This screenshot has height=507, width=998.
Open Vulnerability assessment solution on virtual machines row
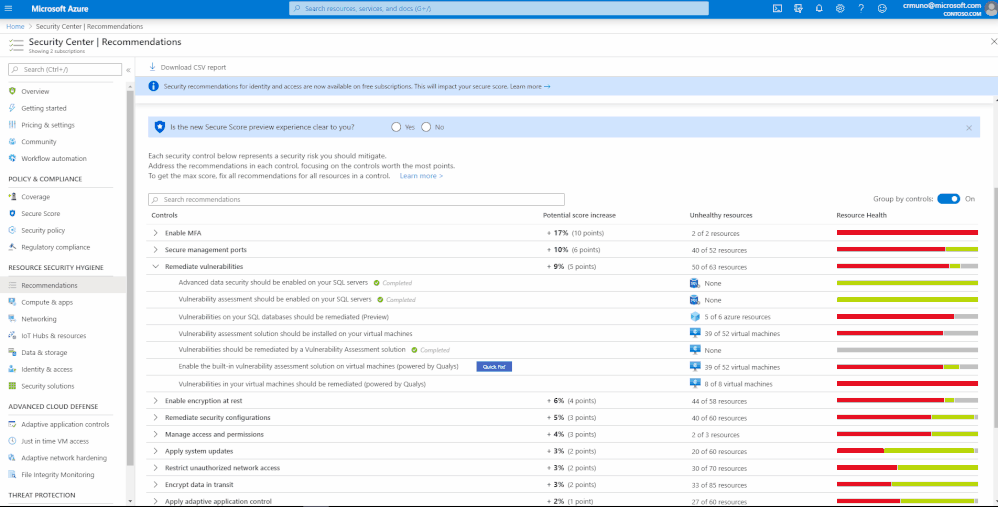(295, 333)
